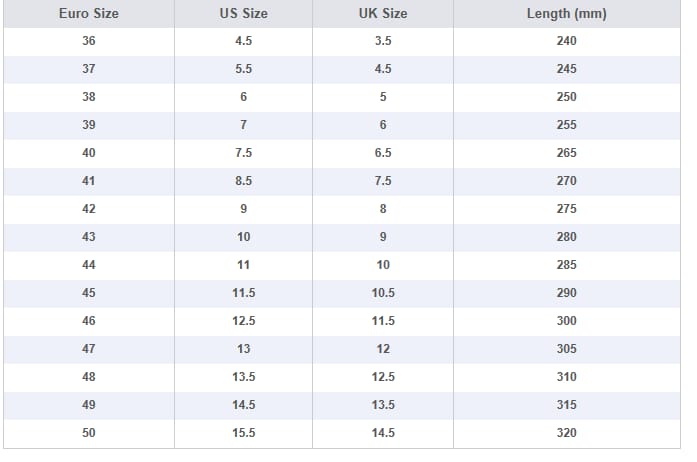Click US size 8.5 cell
Screen dimensions: 697x462
coord(243,181)
